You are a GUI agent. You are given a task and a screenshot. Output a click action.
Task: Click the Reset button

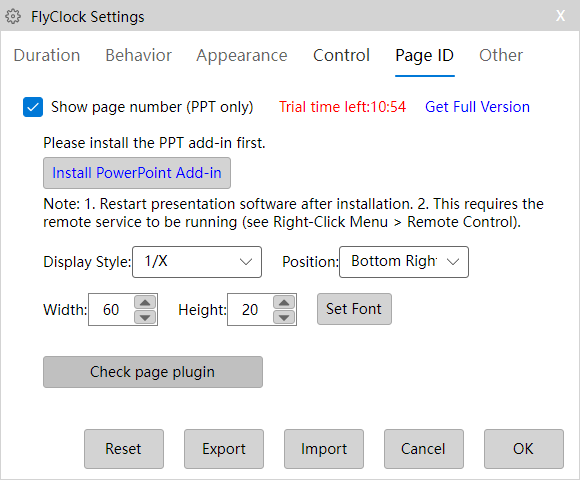click(124, 449)
